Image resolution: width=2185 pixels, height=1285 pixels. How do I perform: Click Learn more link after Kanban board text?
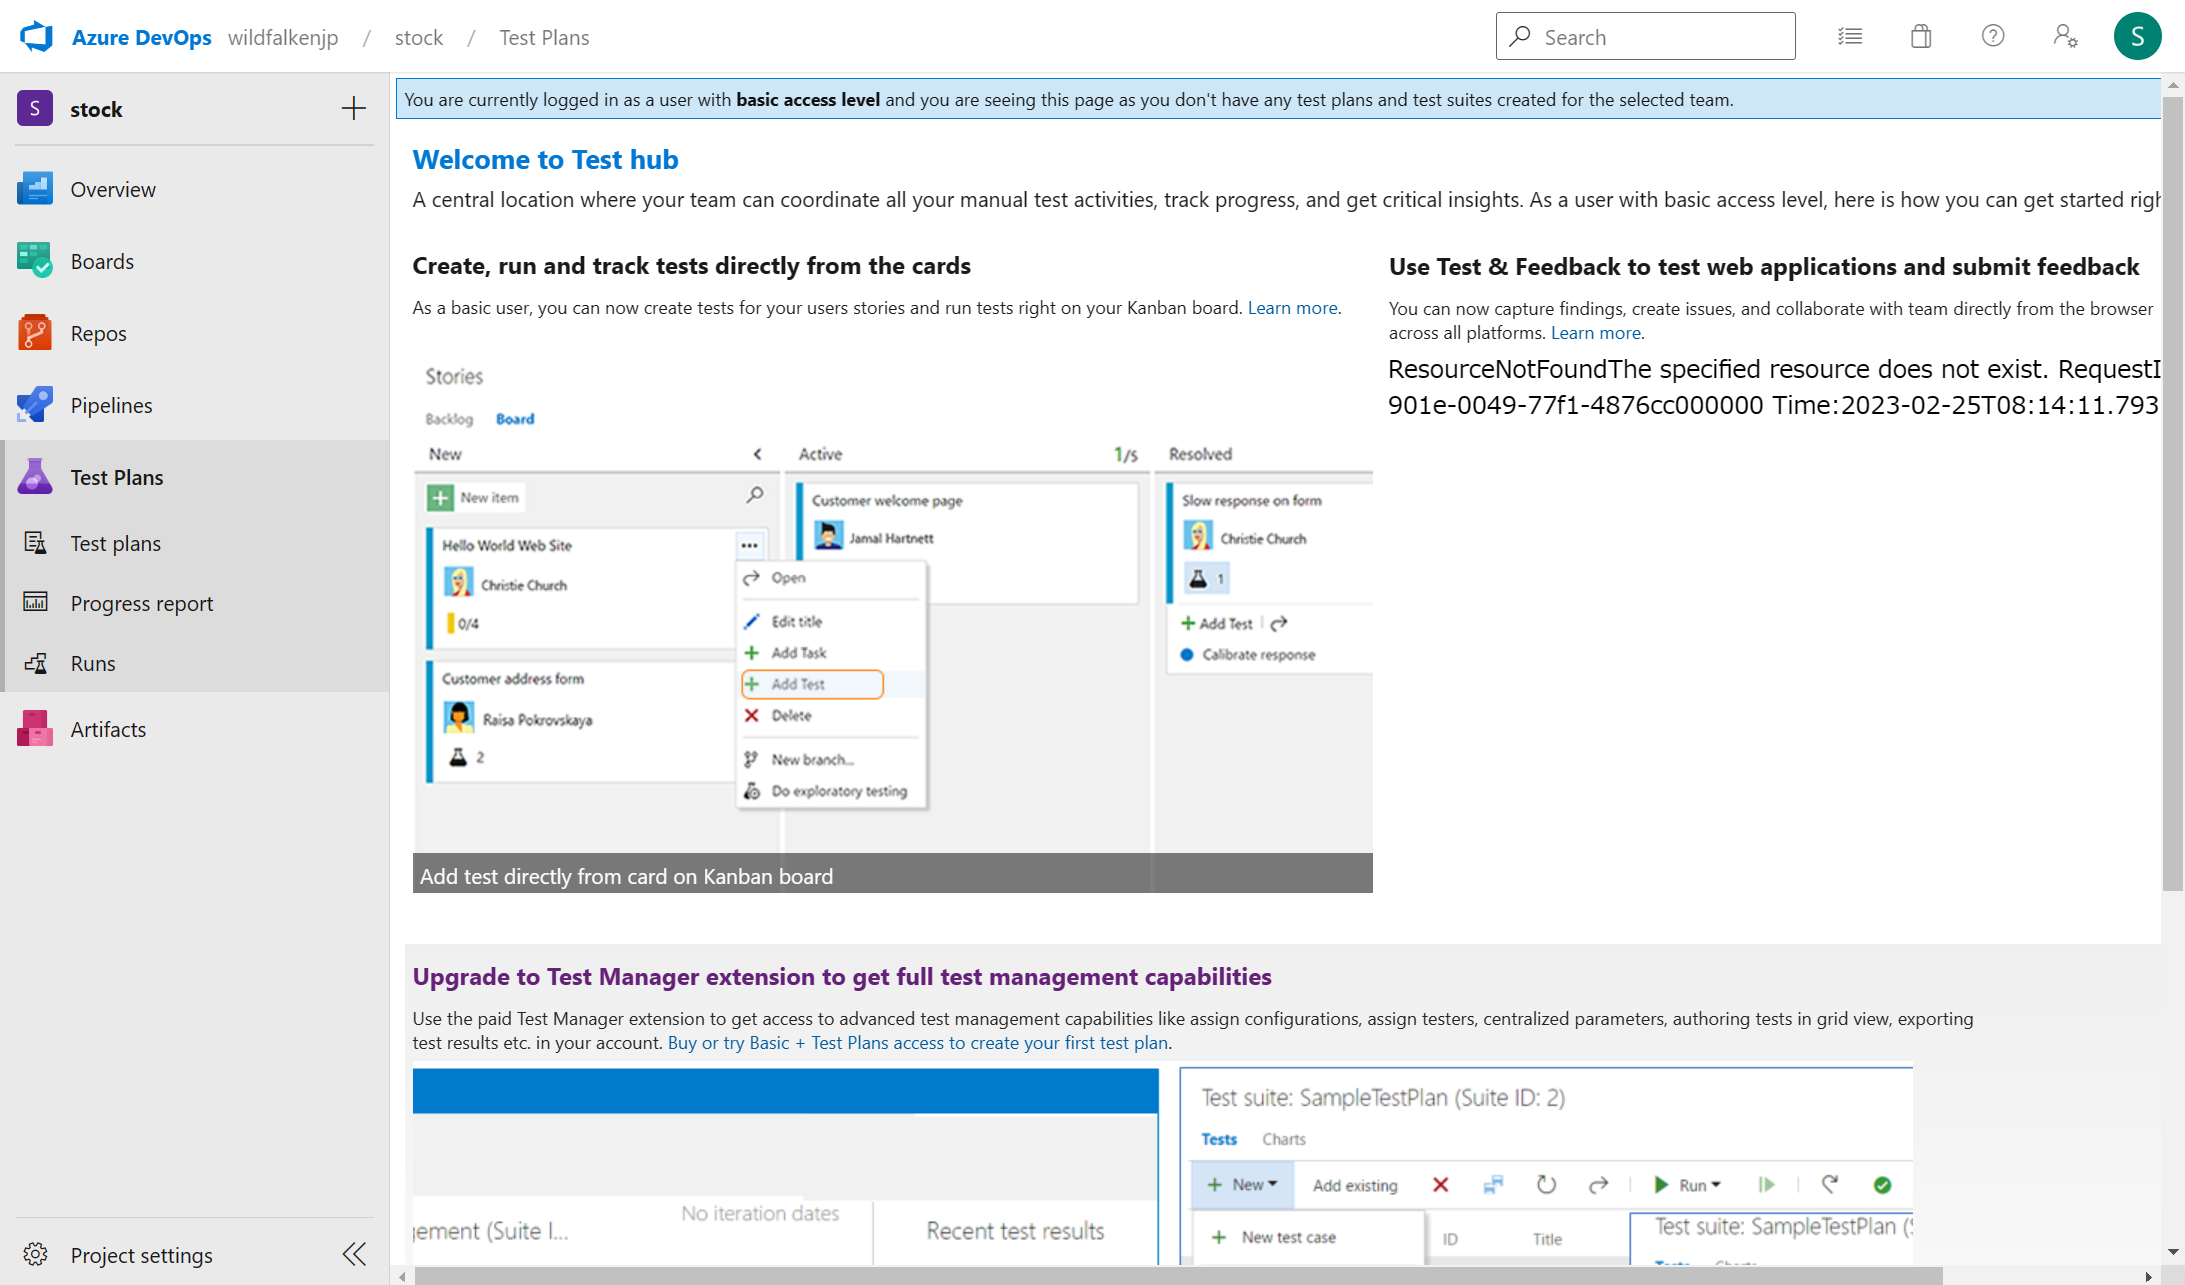pos(1292,308)
